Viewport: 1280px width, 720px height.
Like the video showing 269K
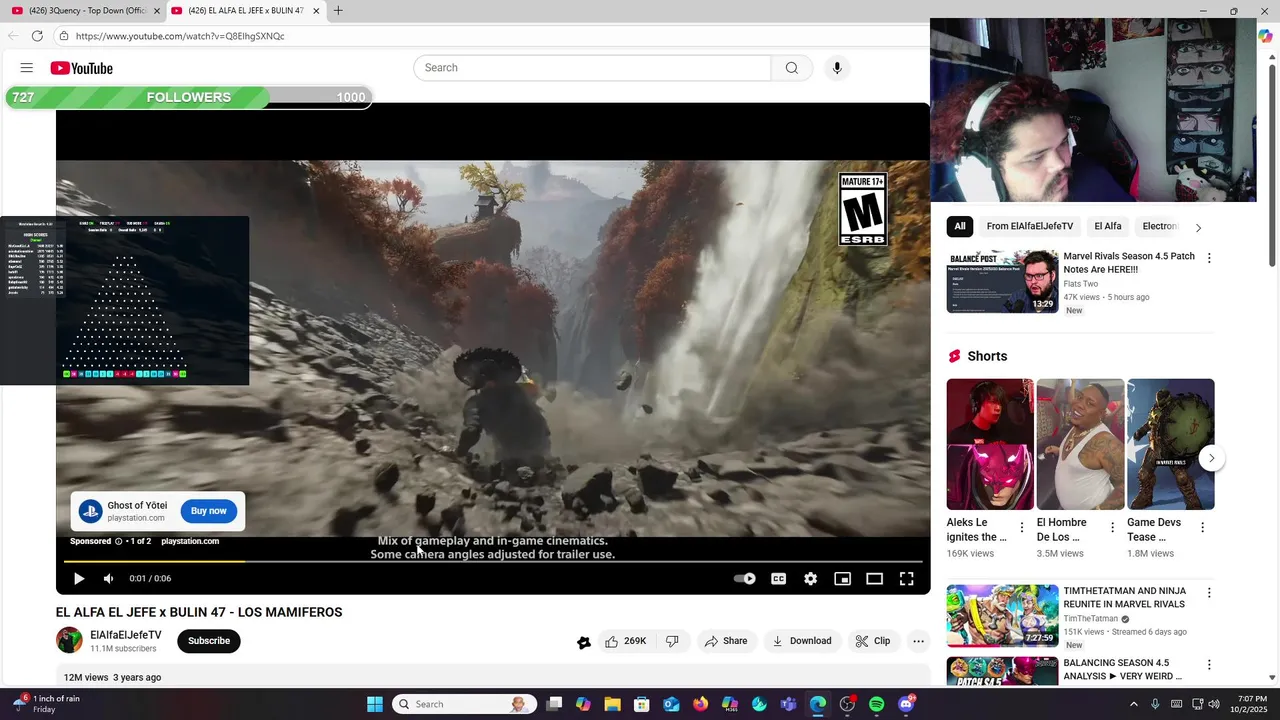point(626,641)
